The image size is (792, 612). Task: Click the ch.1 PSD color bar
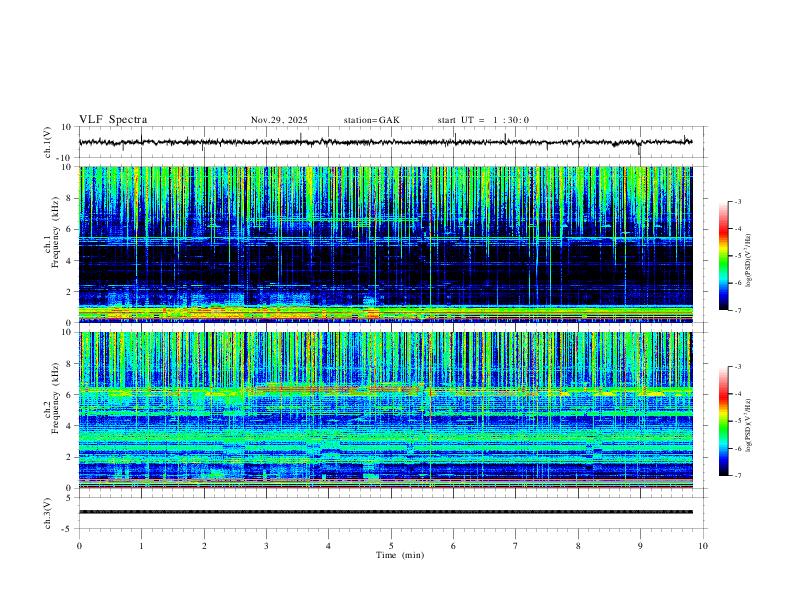(x=724, y=256)
